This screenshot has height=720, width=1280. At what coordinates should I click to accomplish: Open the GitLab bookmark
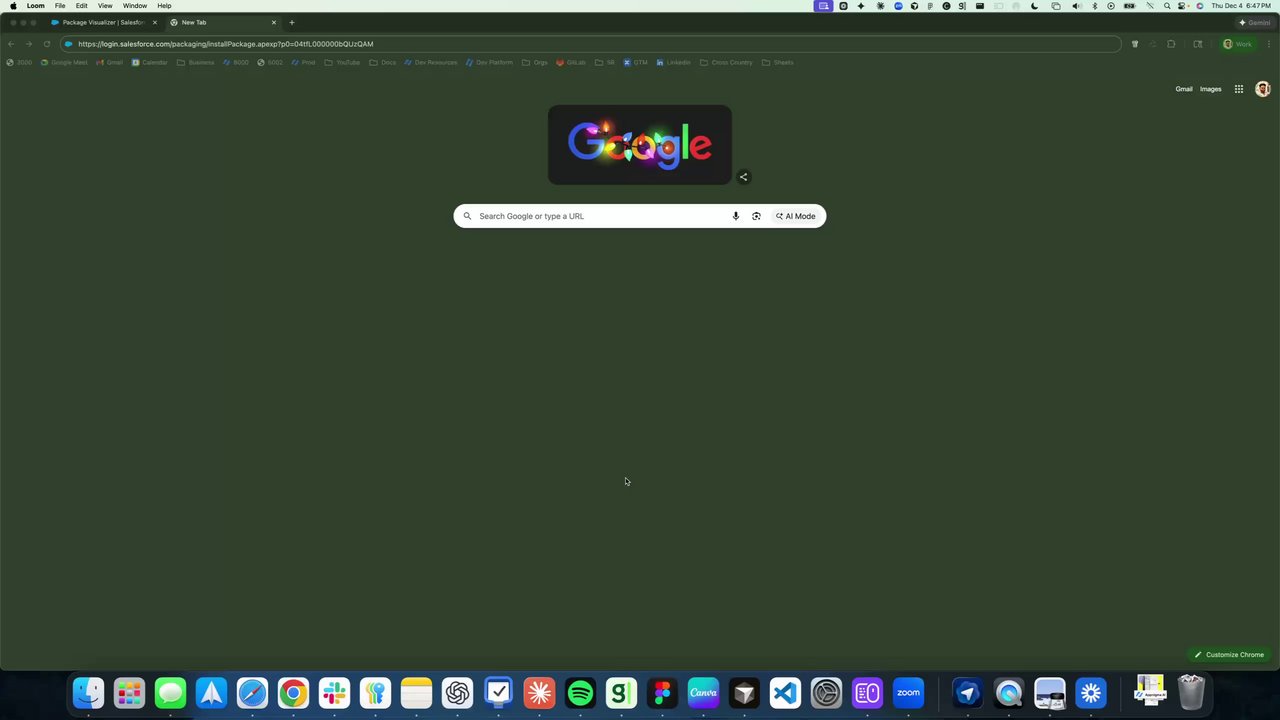[x=571, y=62]
